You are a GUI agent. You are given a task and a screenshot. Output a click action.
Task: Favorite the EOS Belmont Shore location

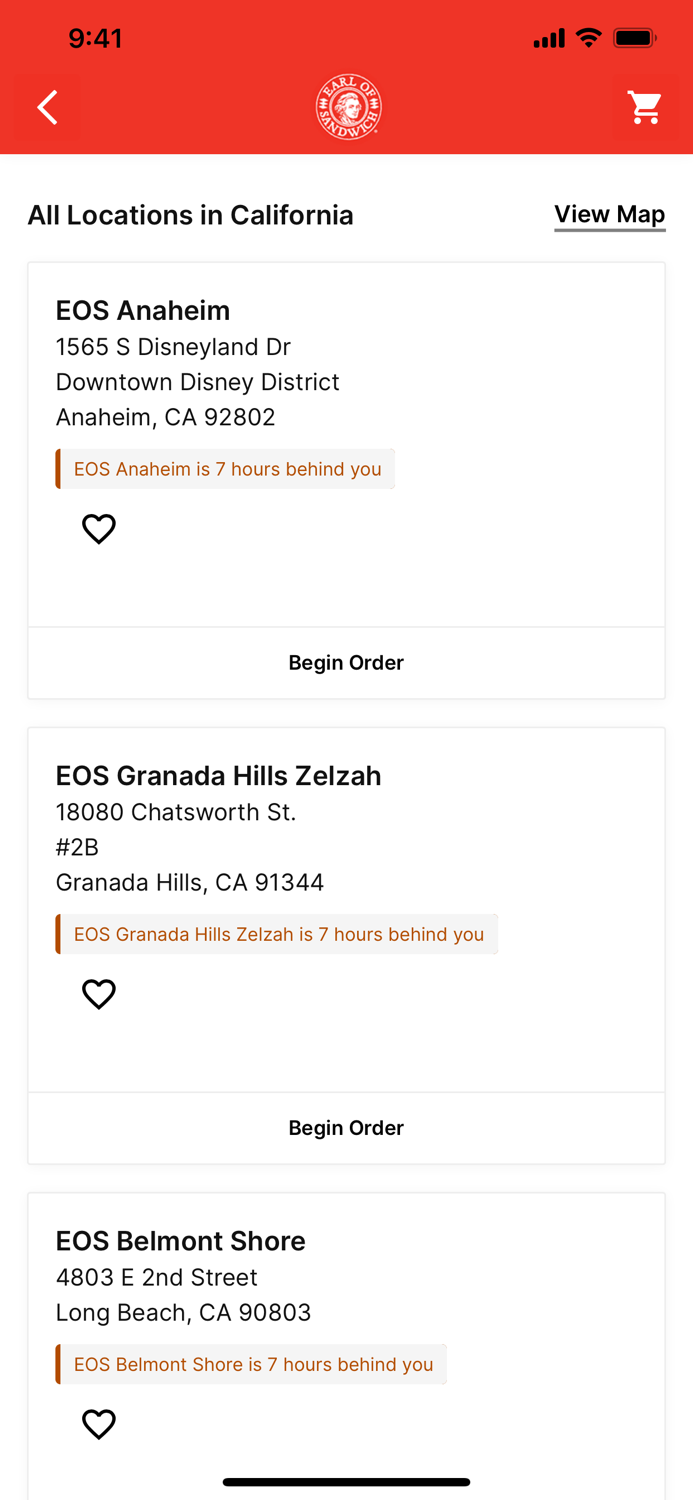click(99, 1423)
